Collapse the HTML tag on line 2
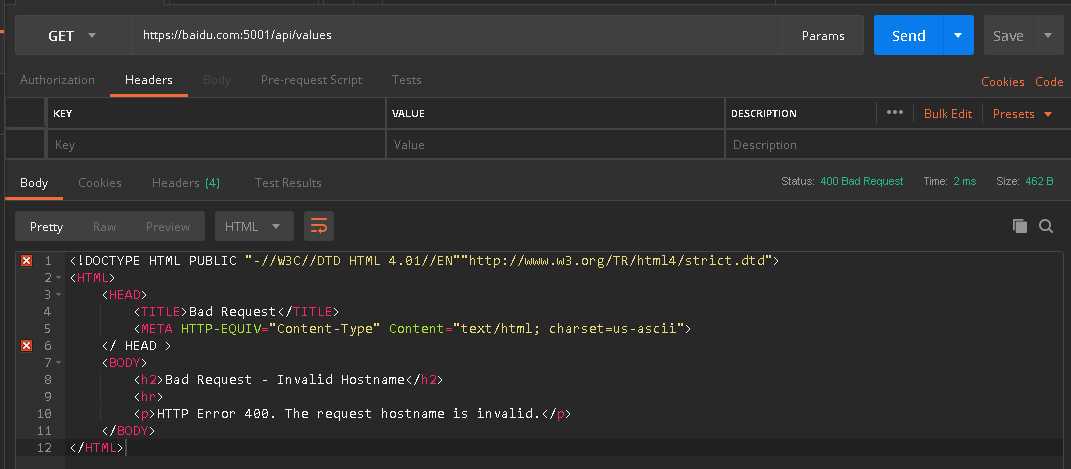The image size is (1071, 469). click(58, 278)
